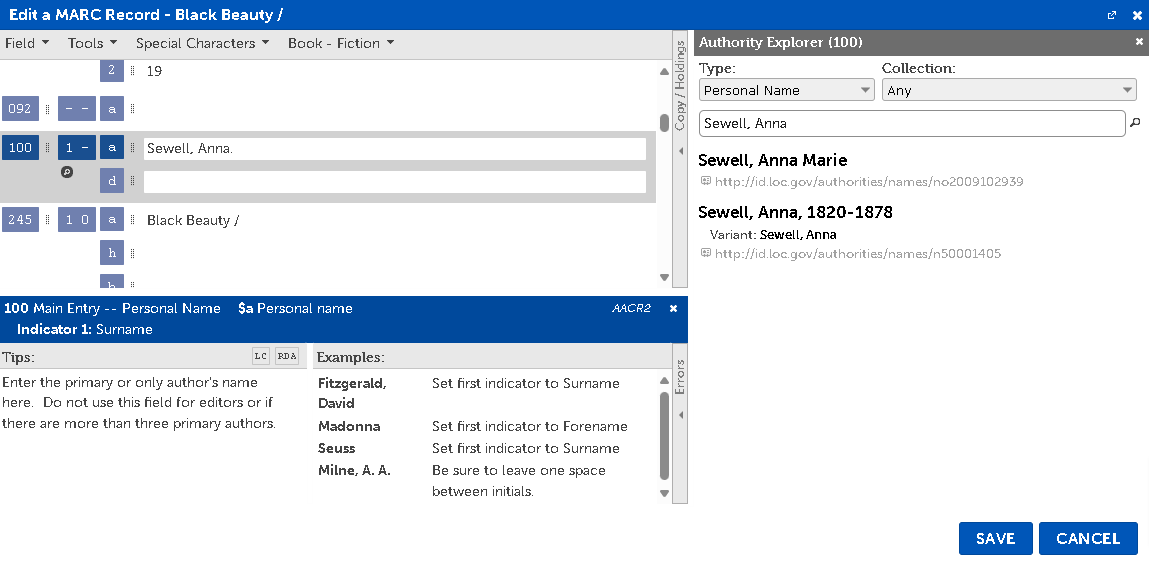
Task: Click the Madonna example
Action: (x=350, y=426)
